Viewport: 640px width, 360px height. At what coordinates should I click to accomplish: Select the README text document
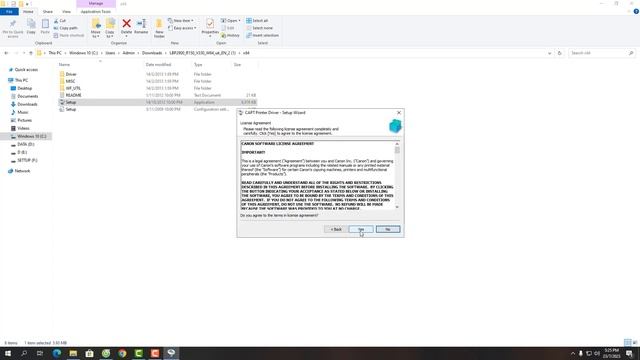[x=74, y=95]
